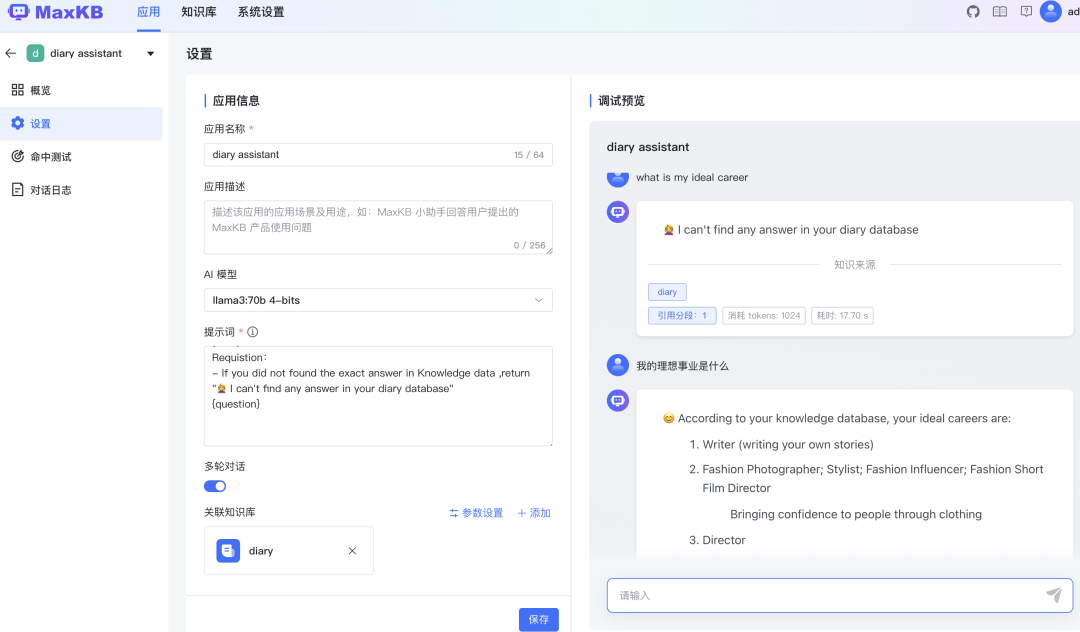Click the 参数设置 link

476,513
